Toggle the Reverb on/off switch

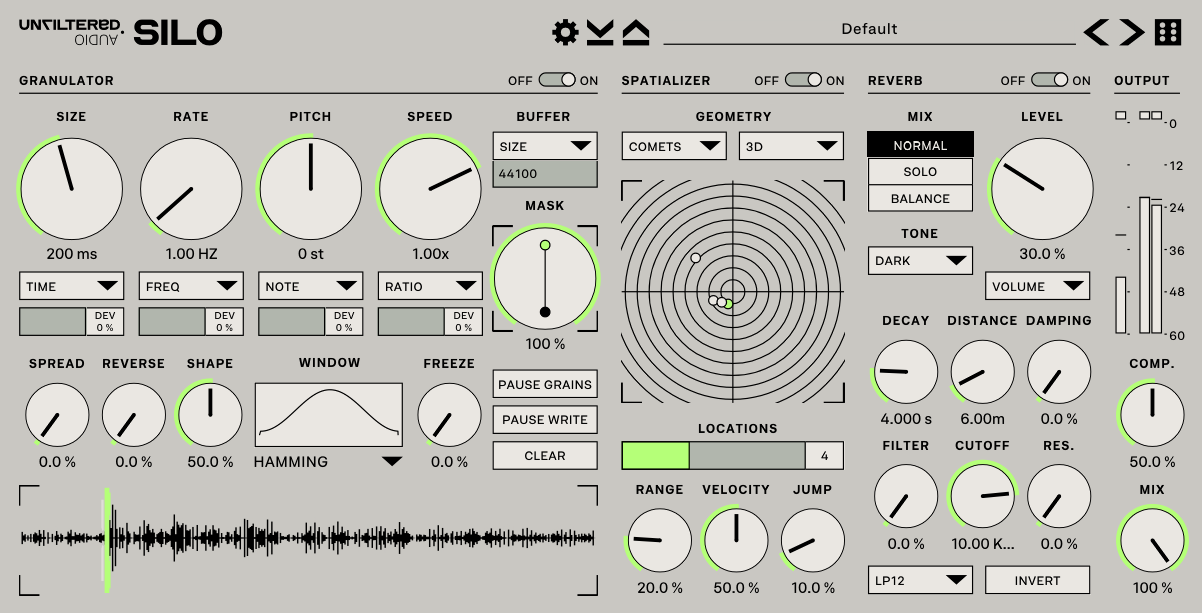point(1049,80)
